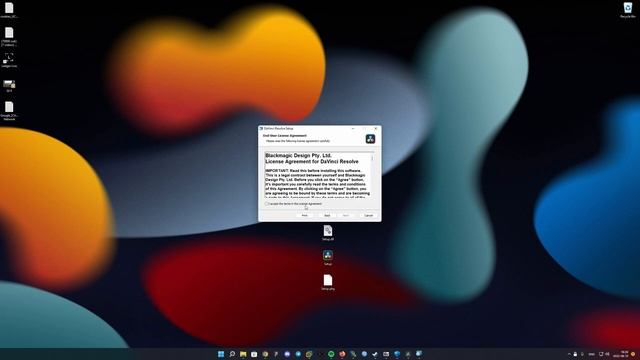Click the DaVinci Resolve logo in dialog header

(x=370, y=139)
